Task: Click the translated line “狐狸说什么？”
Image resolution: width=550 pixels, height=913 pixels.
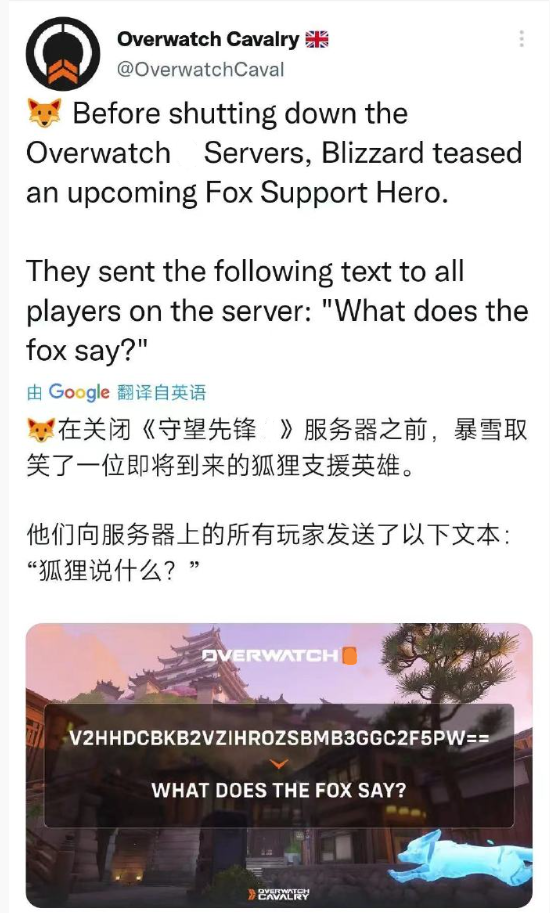Action: 114,571
